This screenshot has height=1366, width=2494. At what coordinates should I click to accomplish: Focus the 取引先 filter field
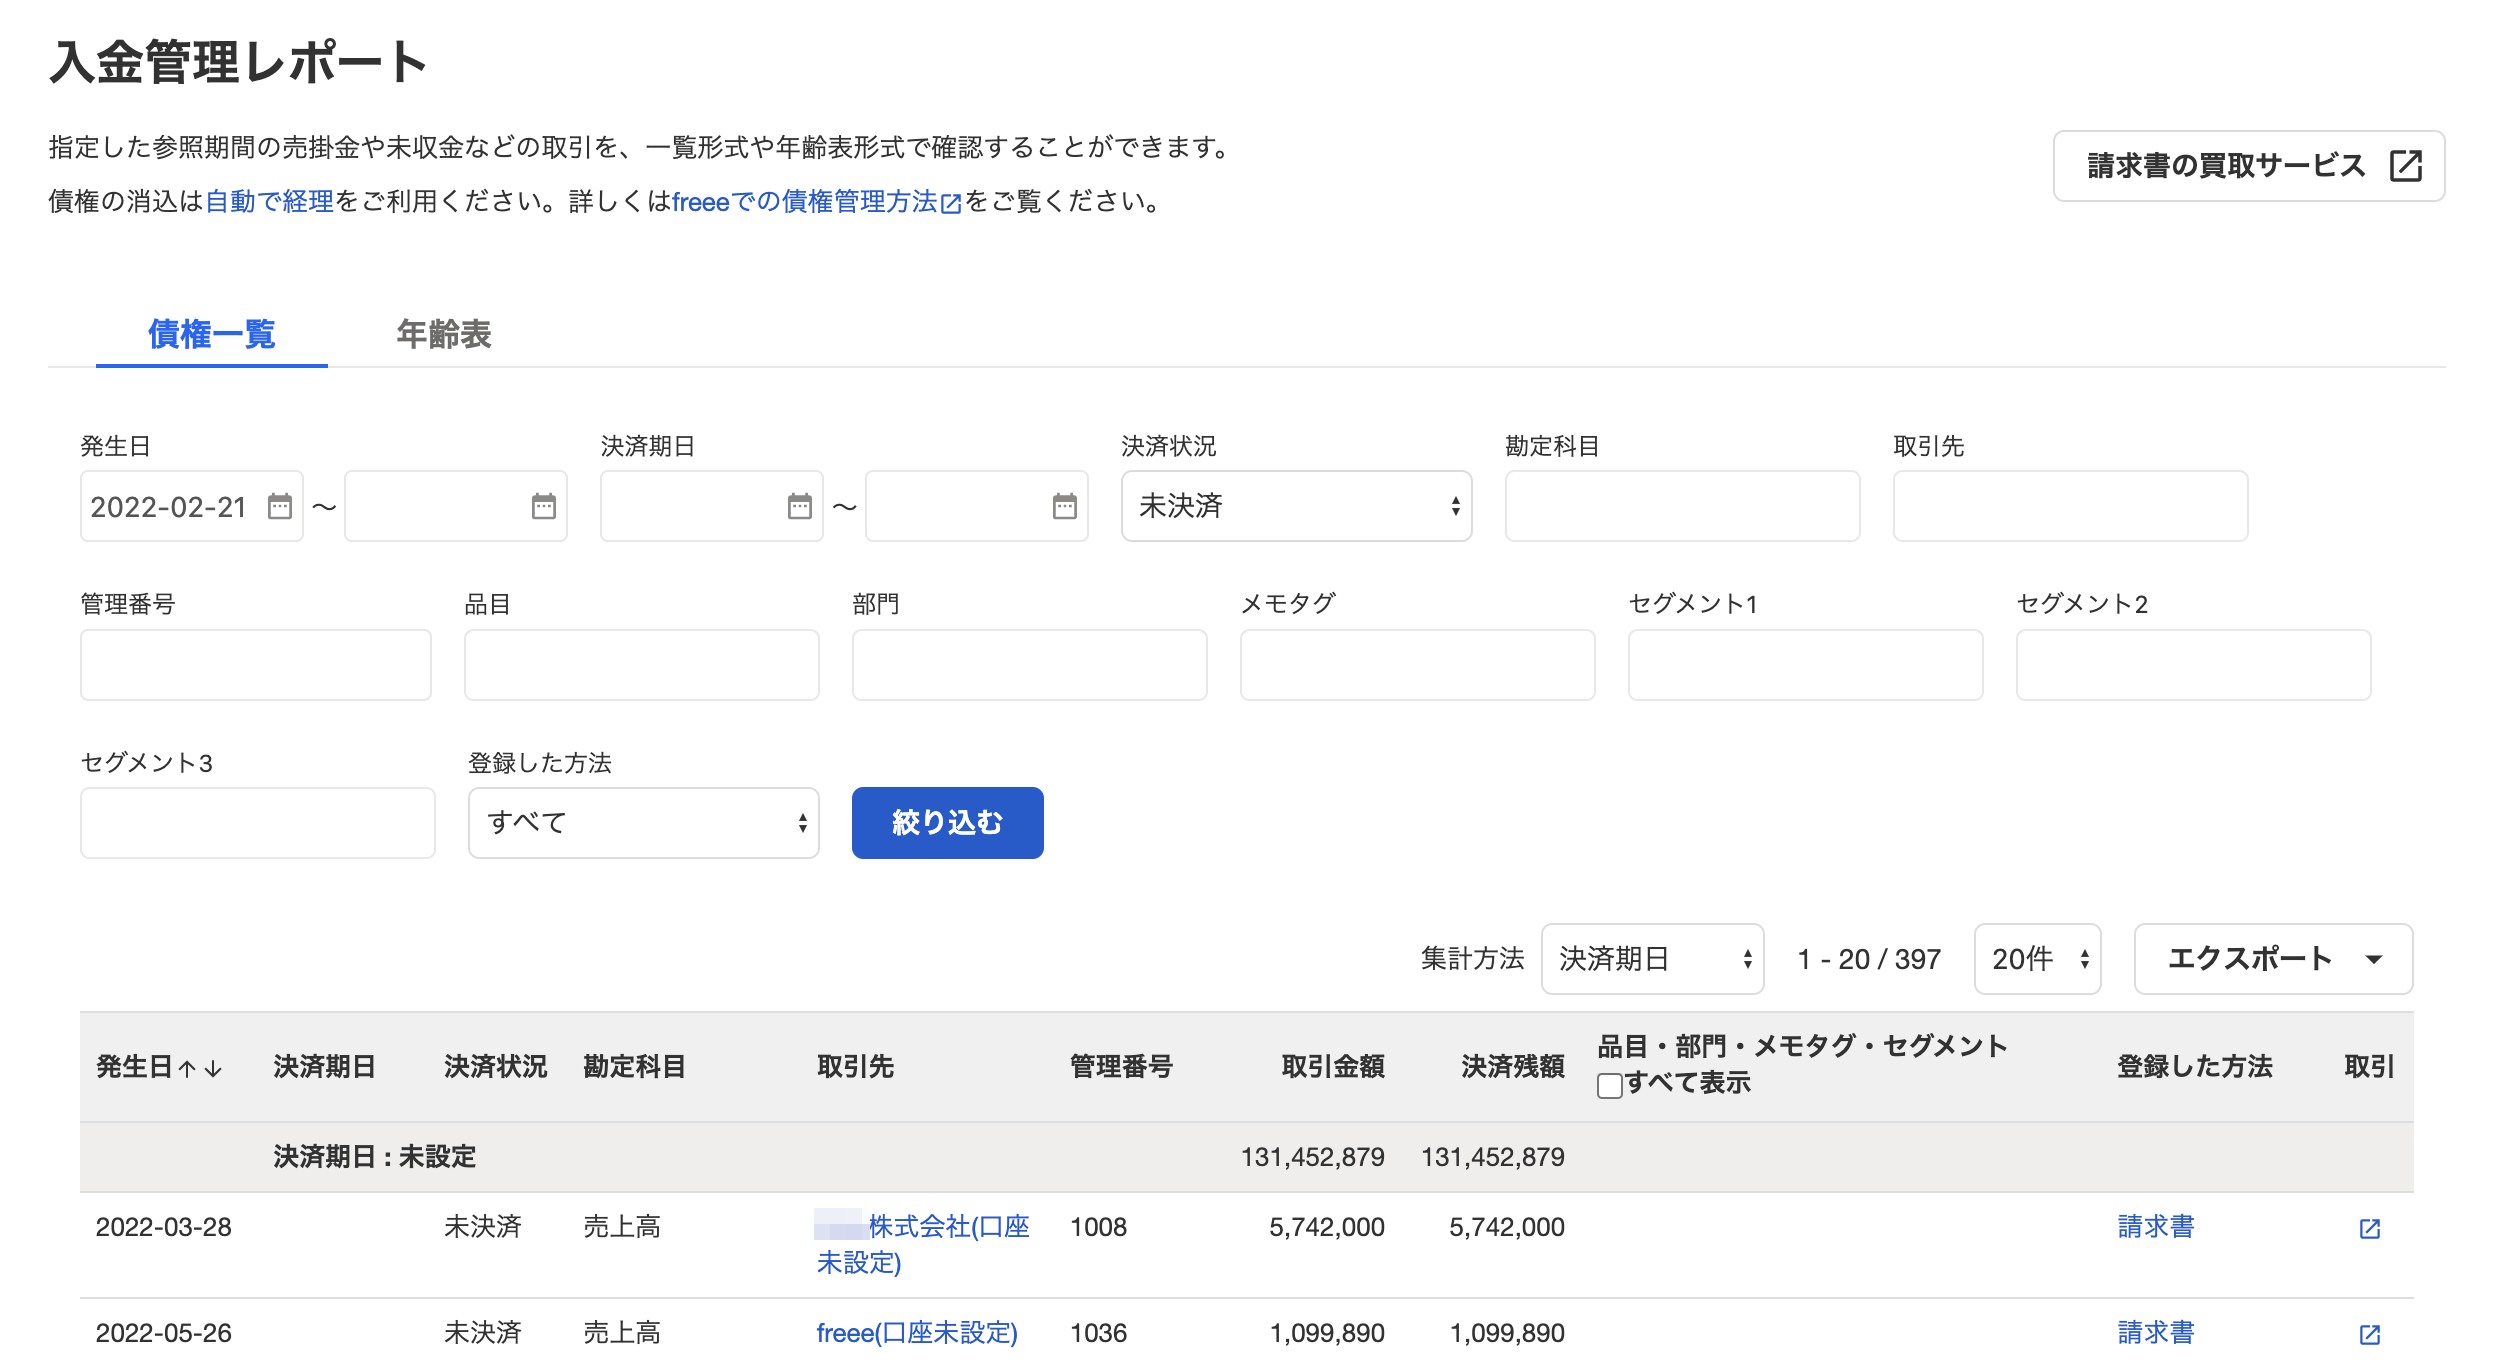2070,506
